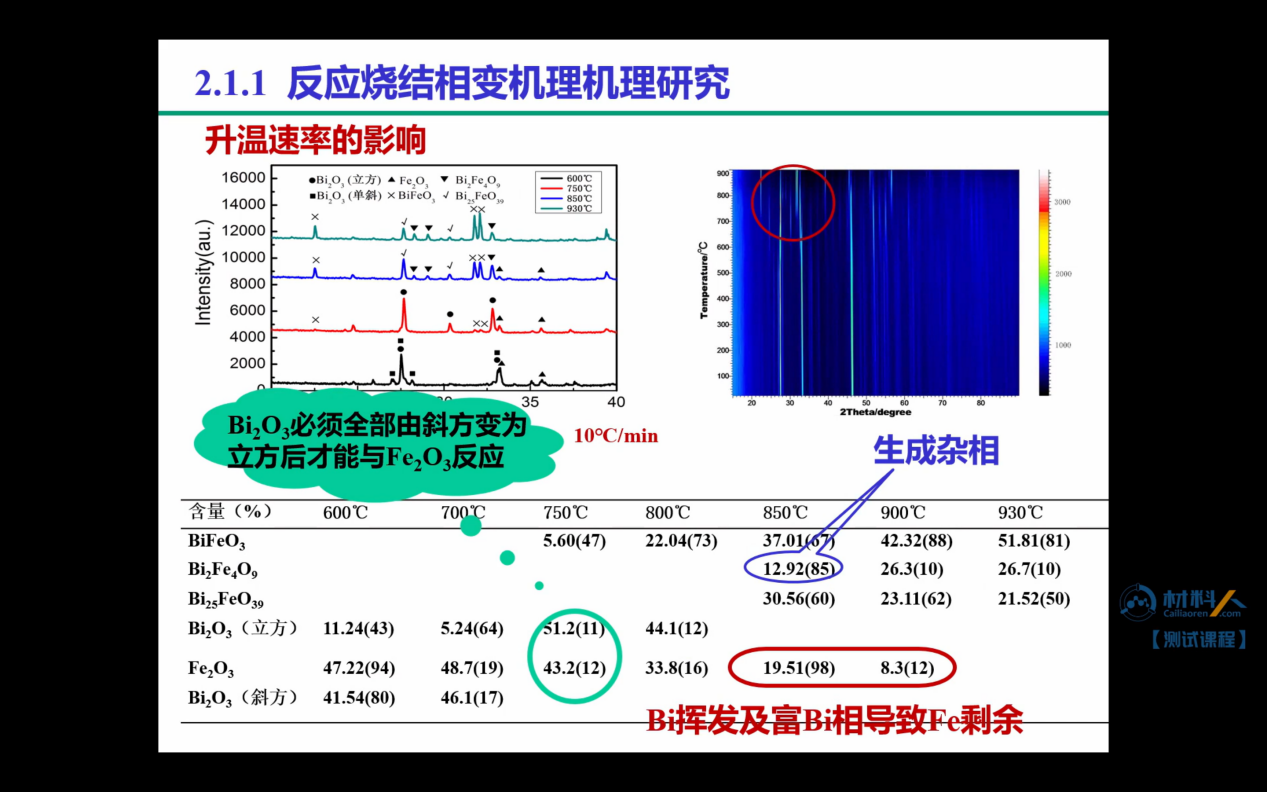Click the table cell "26.7(10)"
The image size is (1267, 792).
[1029, 569]
